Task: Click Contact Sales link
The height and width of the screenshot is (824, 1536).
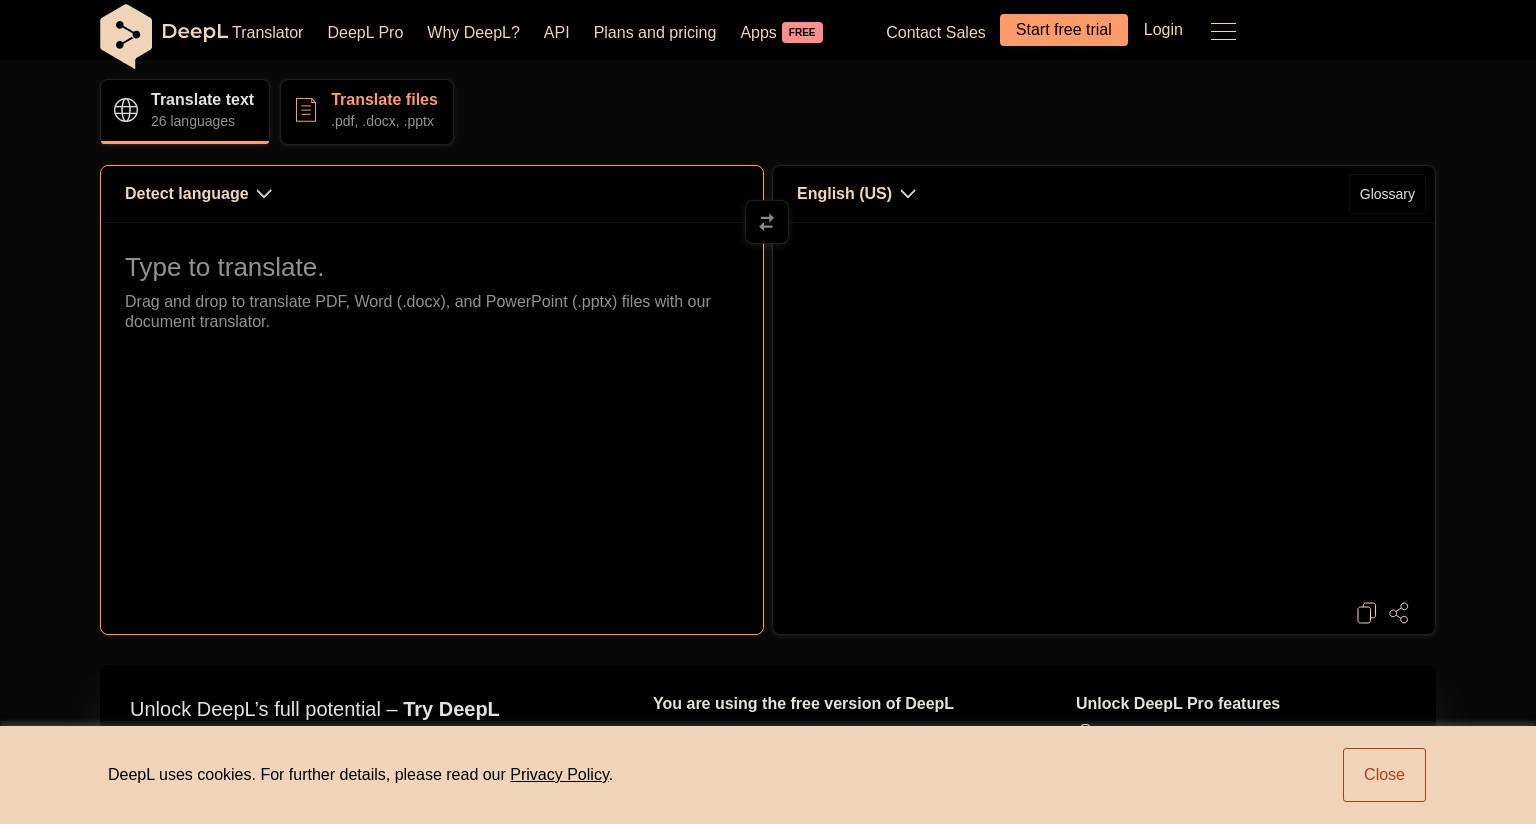Action: [x=935, y=33]
